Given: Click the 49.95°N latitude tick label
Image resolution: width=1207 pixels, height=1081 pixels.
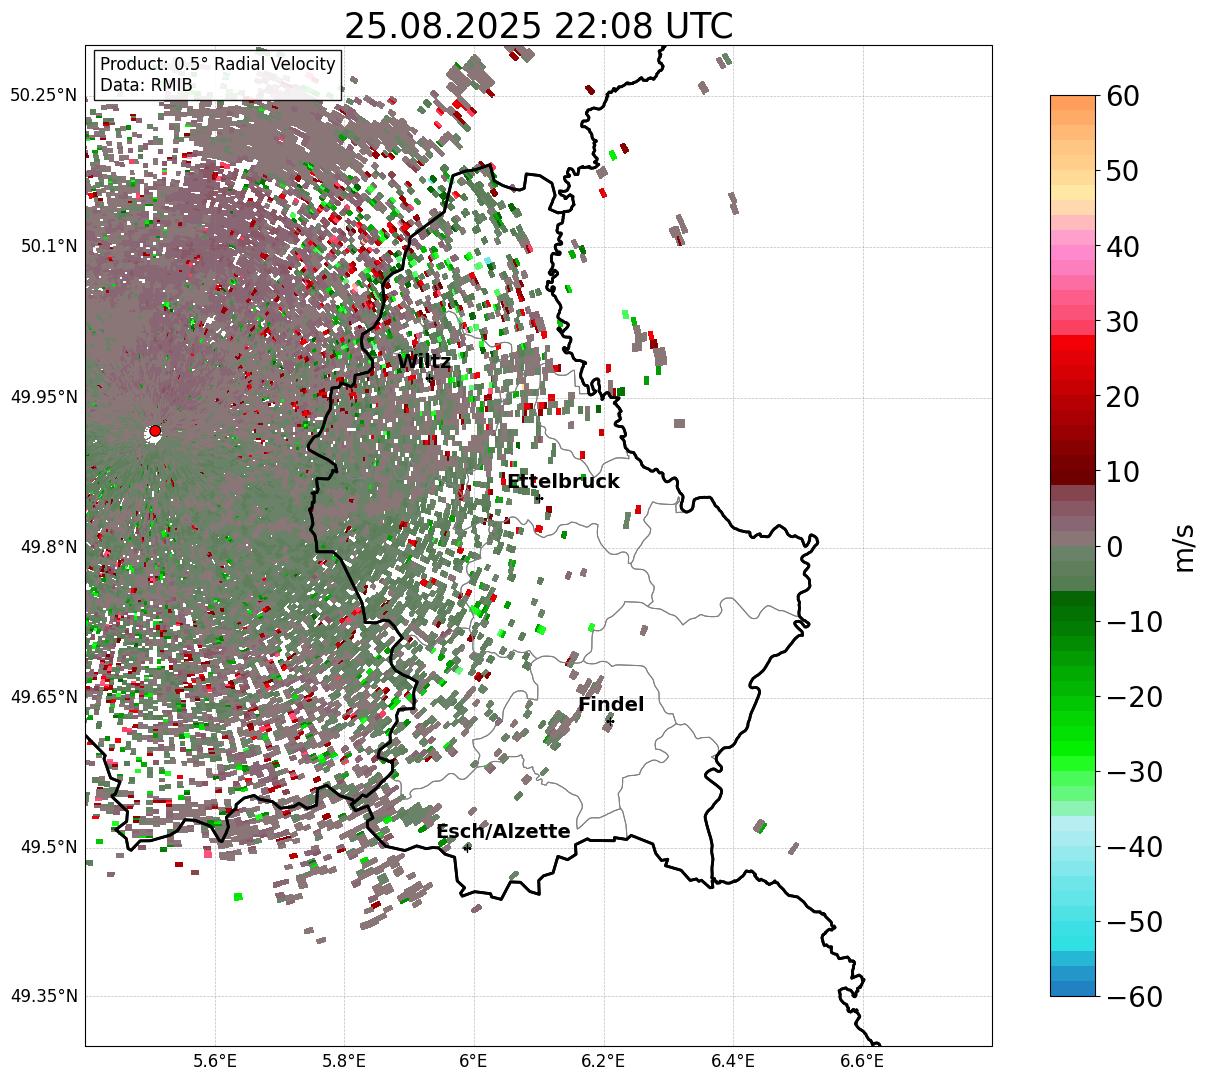Looking at the screenshot, I should pyautogui.click(x=44, y=397).
